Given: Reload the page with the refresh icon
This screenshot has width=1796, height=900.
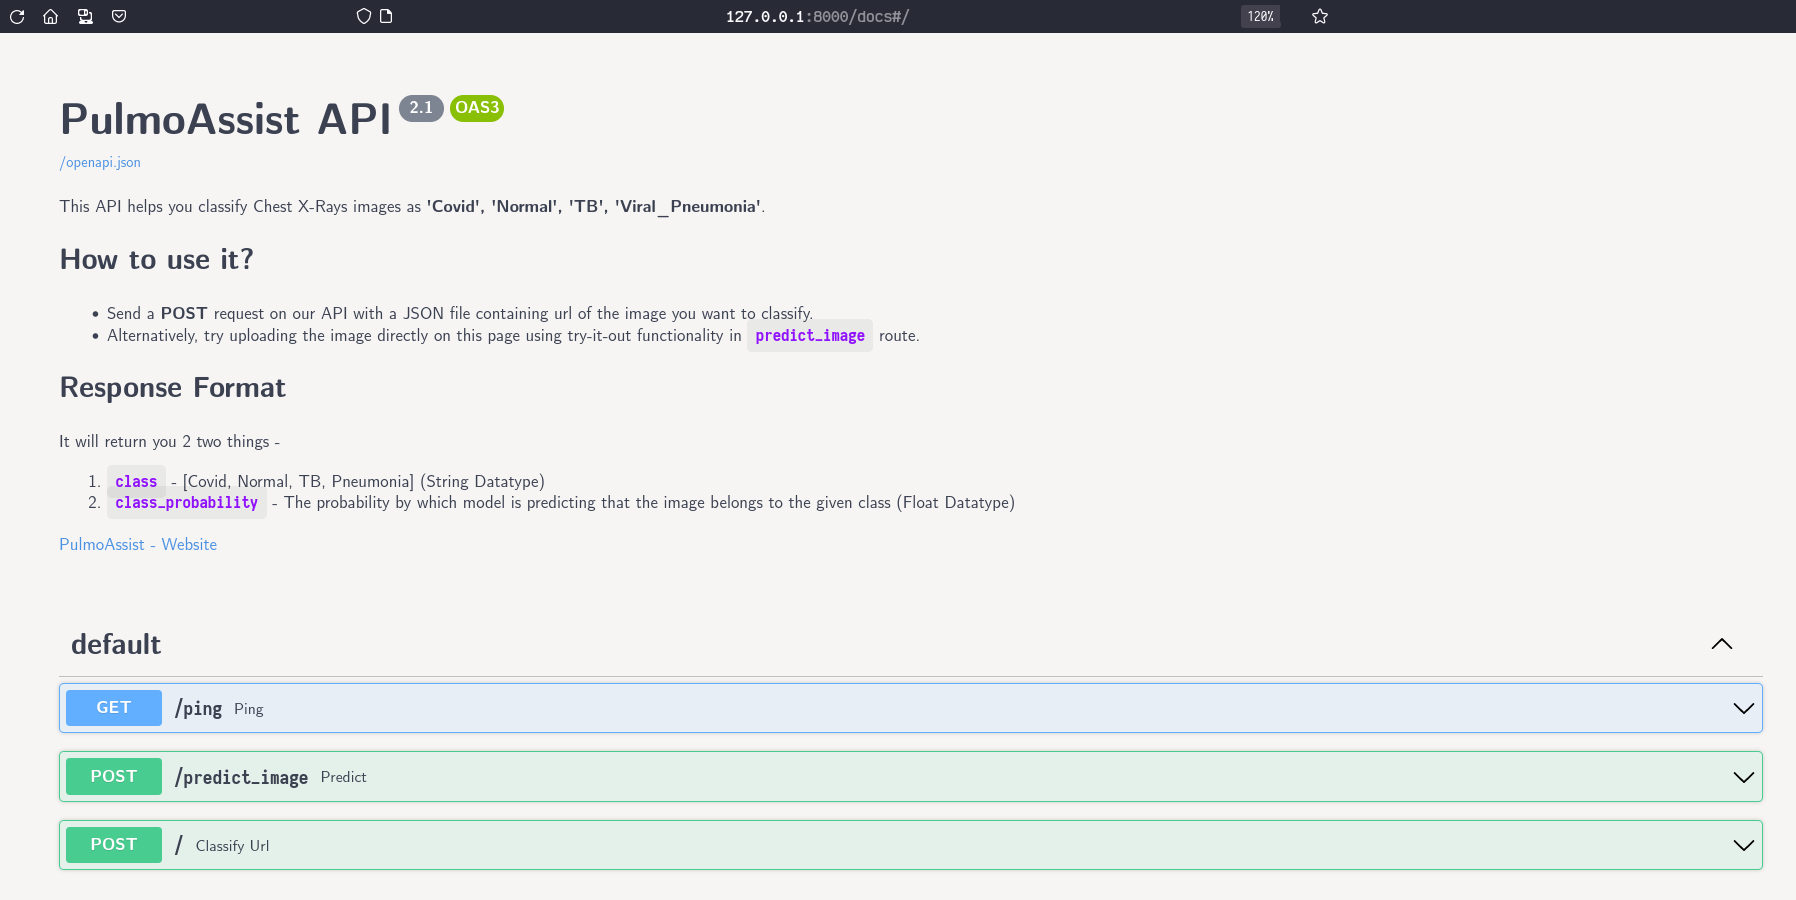Looking at the screenshot, I should [x=17, y=16].
